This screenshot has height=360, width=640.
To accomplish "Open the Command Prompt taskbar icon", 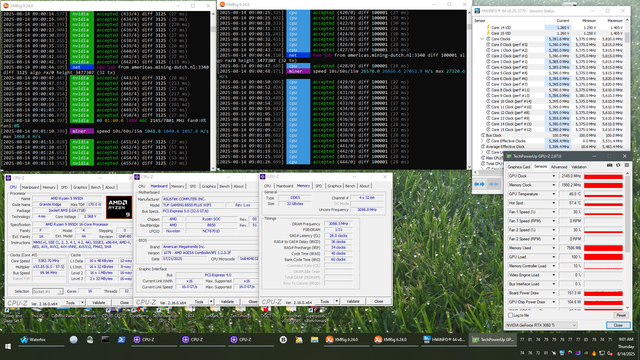I will tap(105, 340).
